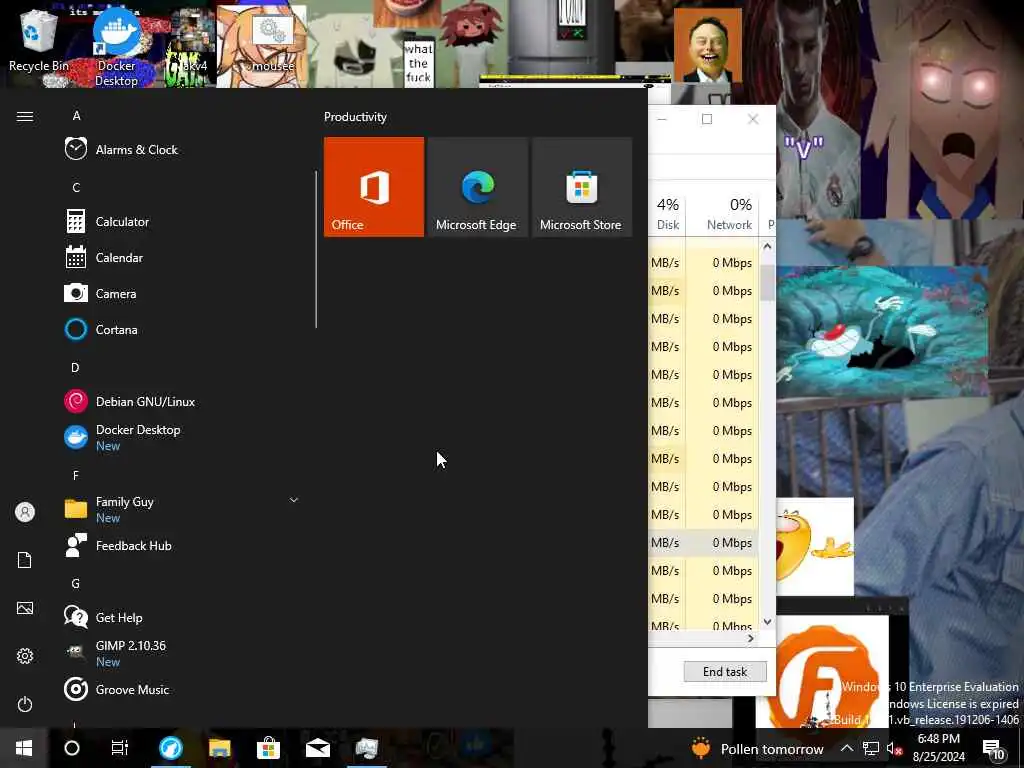
Task: Jump via letter D header
Action: tap(75, 367)
